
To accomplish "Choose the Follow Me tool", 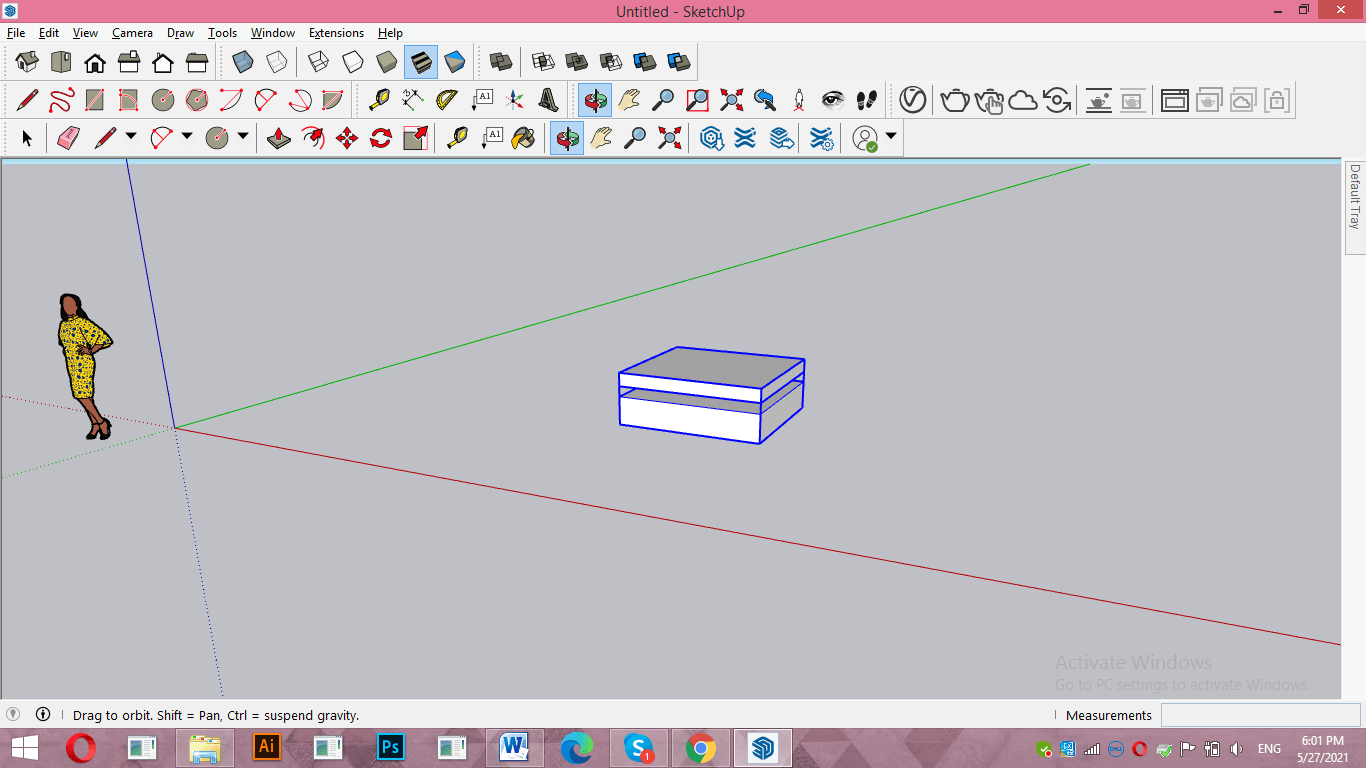I will click(313, 138).
